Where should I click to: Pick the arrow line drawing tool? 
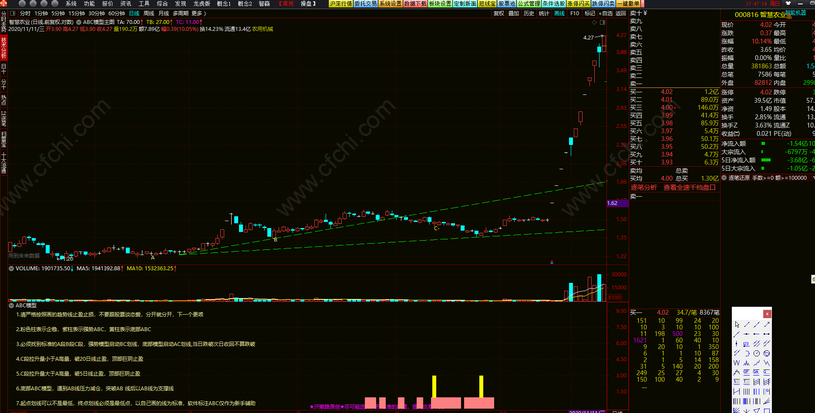(x=767, y=325)
